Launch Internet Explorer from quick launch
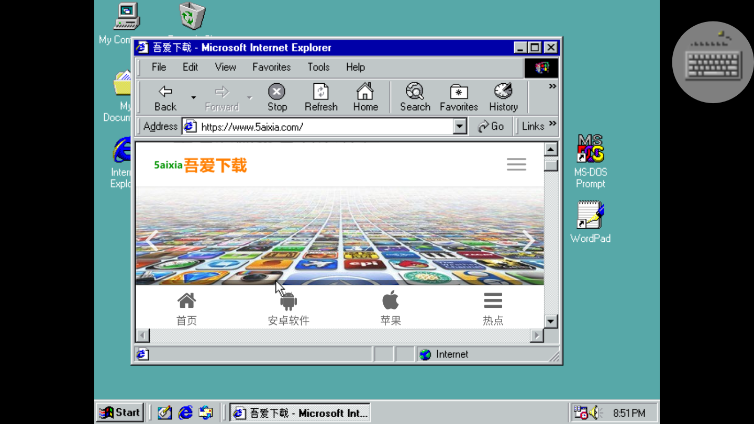Image resolution: width=754 pixels, height=424 pixels. 186,412
